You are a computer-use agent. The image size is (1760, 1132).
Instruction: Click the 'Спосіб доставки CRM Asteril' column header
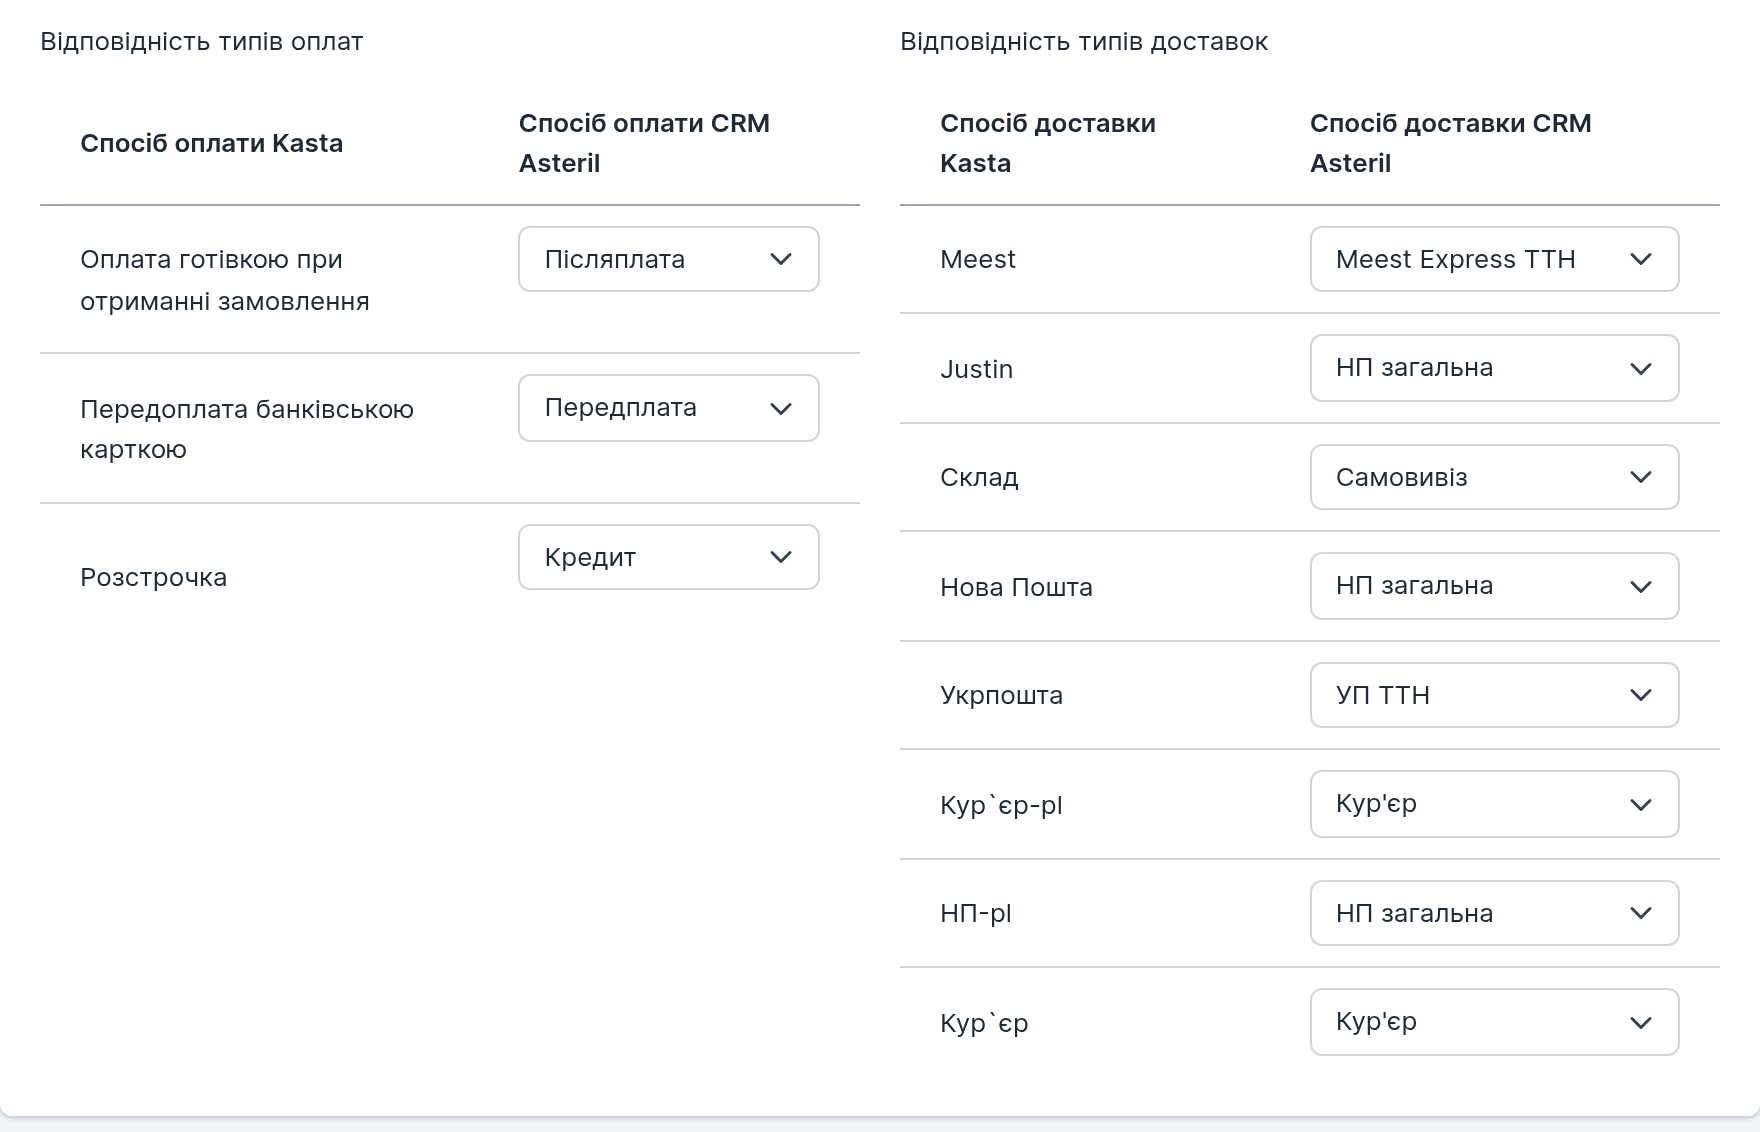(x=1451, y=143)
